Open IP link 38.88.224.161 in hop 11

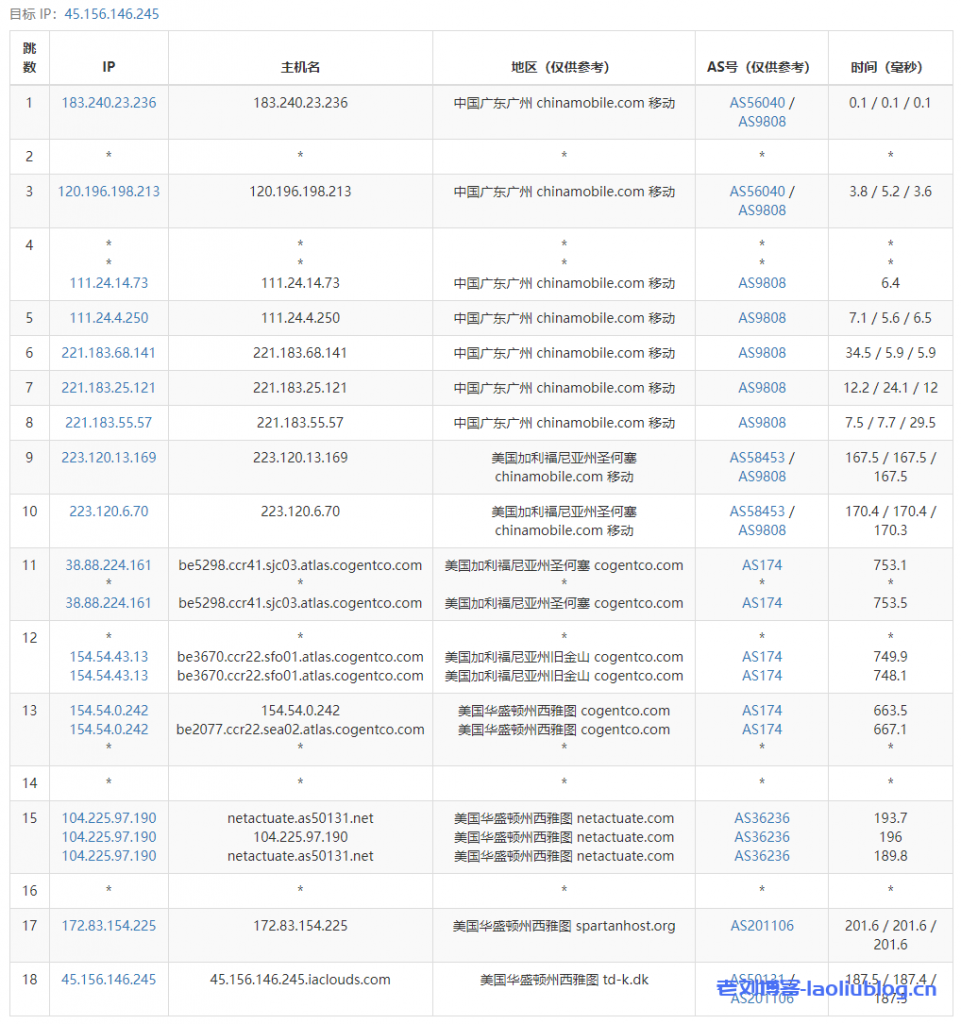tap(107, 565)
